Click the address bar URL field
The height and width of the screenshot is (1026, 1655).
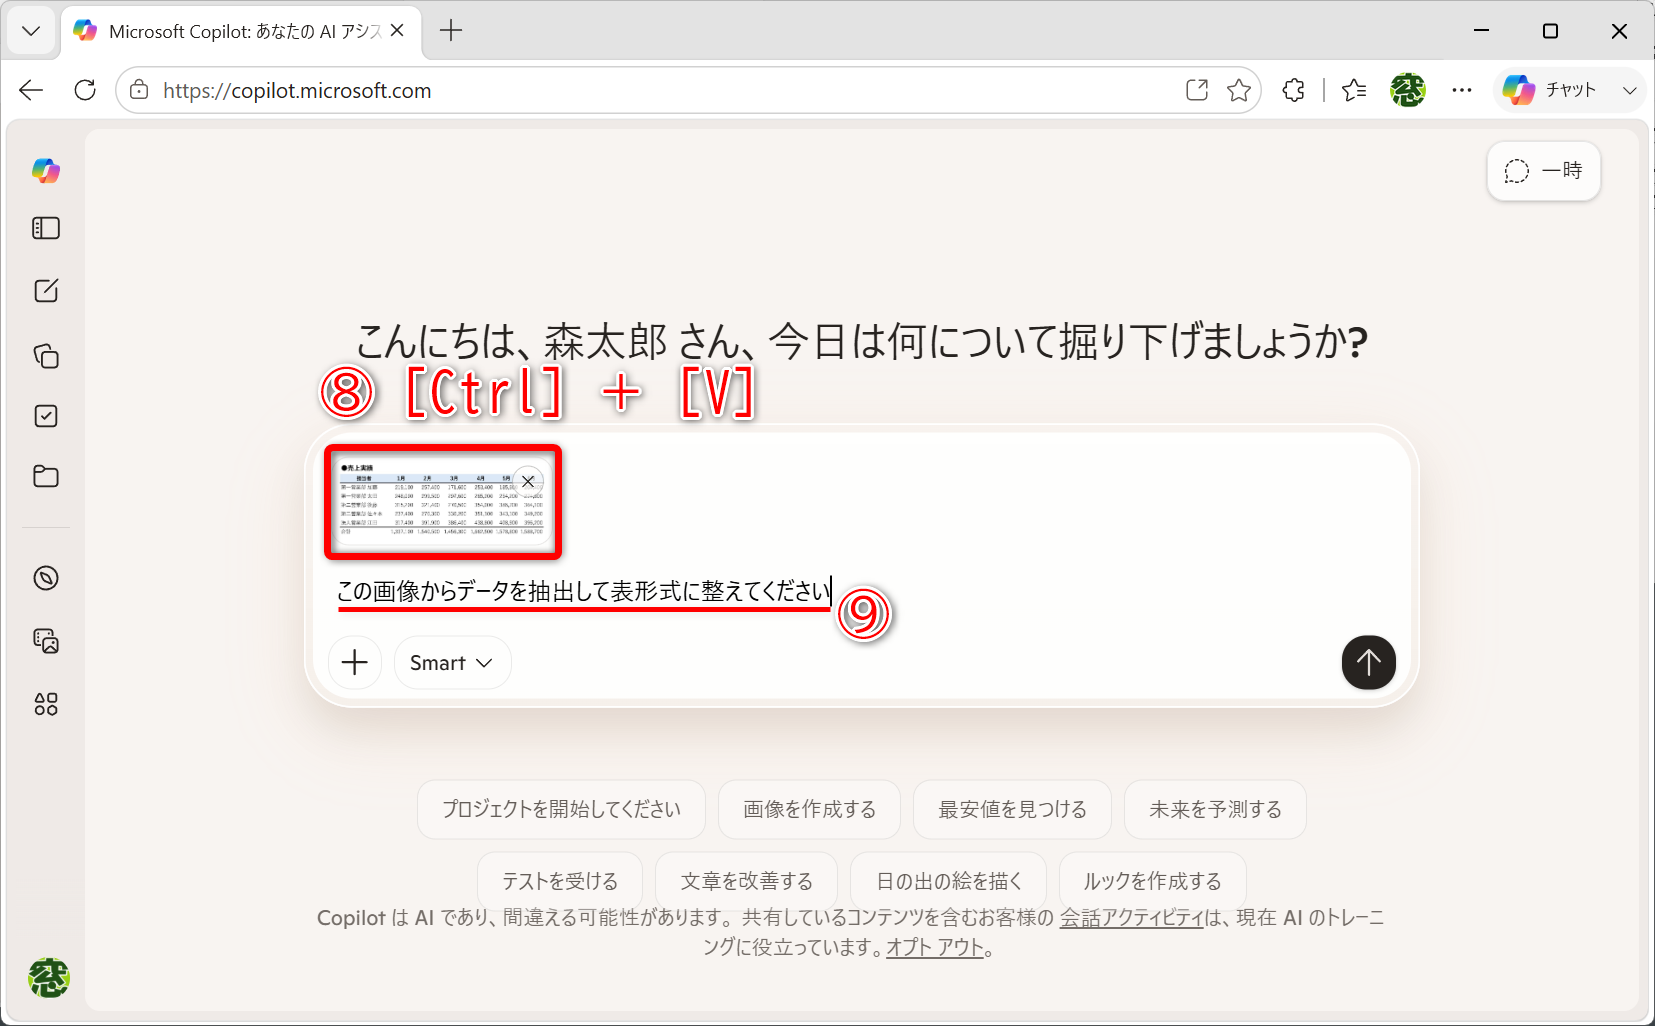[660, 90]
